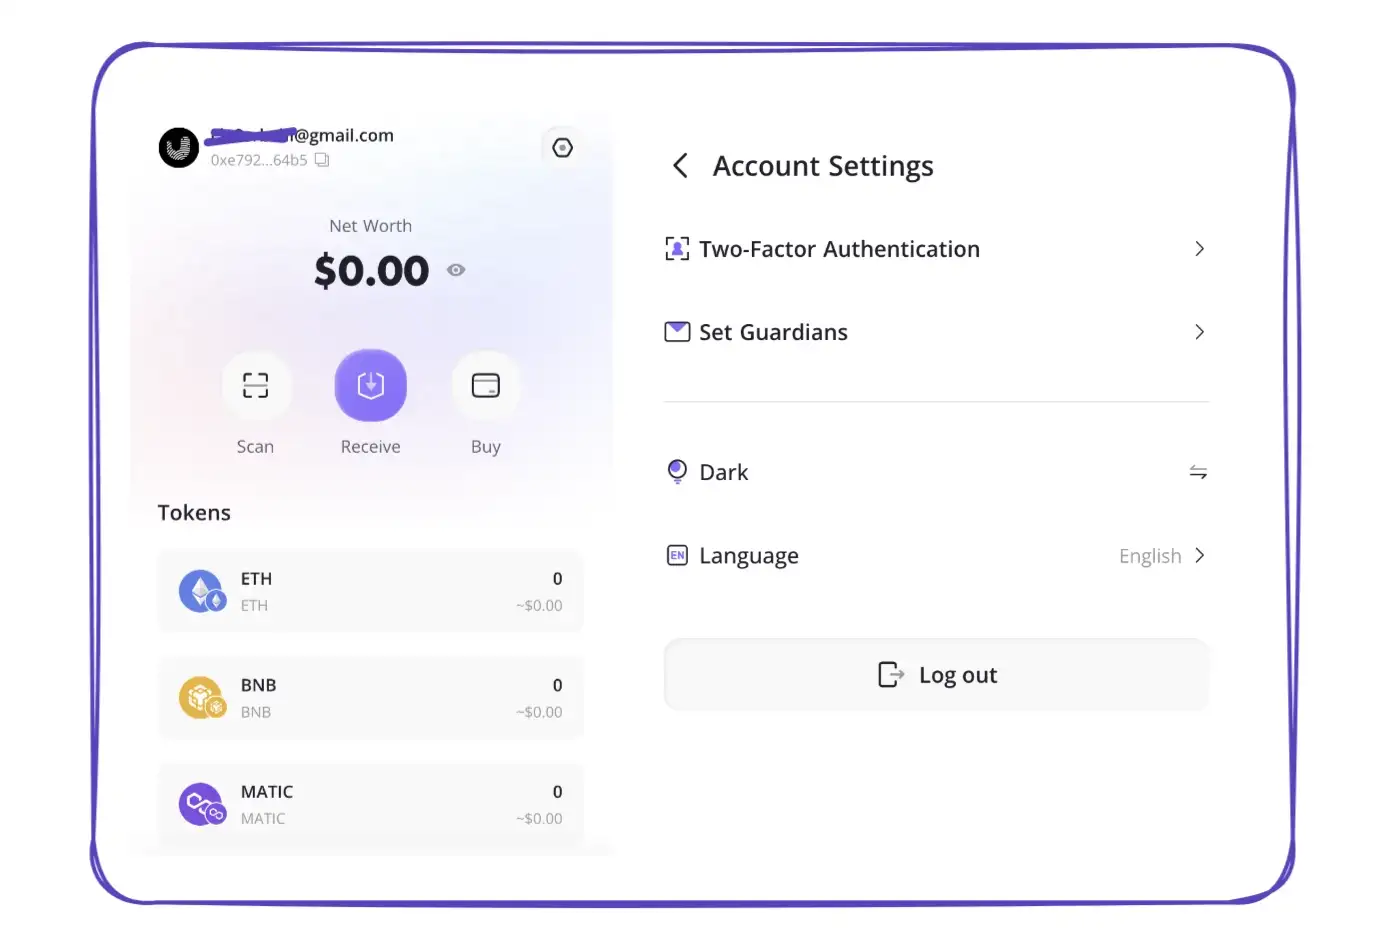Click the Scan label
This screenshot has height=952, width=1398.
pyautogui.click(x=255, y=447)
